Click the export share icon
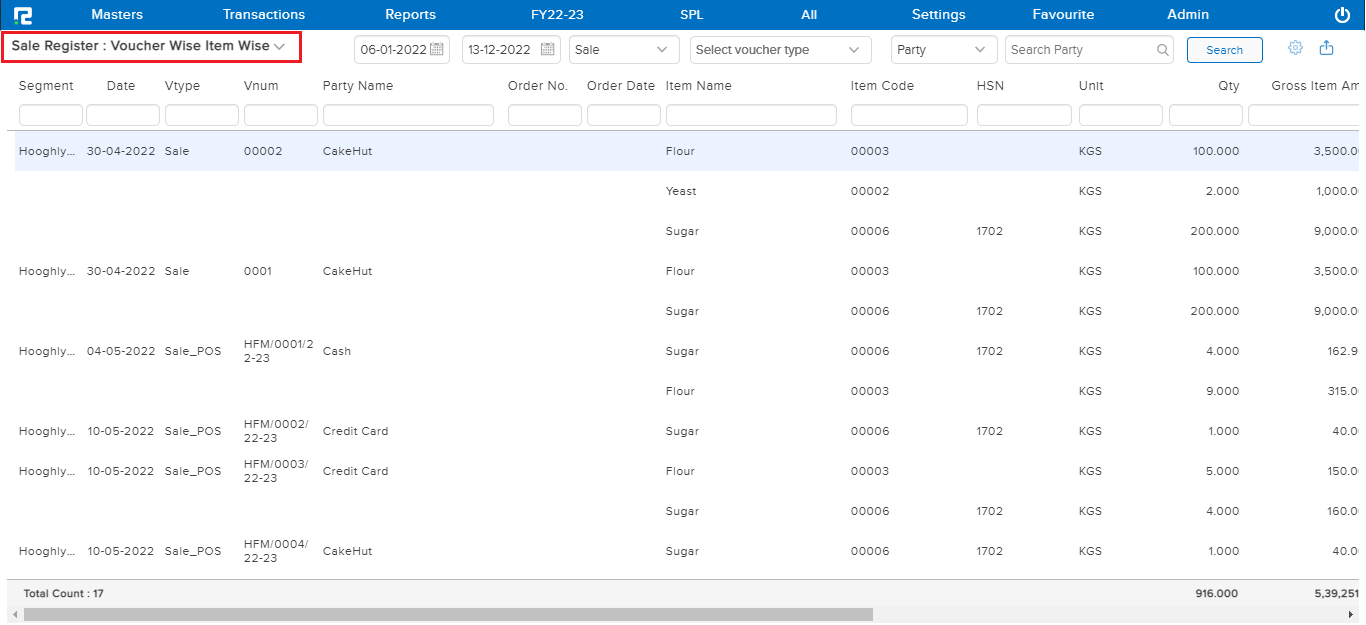This screenshot has width=1366, height=625. [x=1327, y=48]
